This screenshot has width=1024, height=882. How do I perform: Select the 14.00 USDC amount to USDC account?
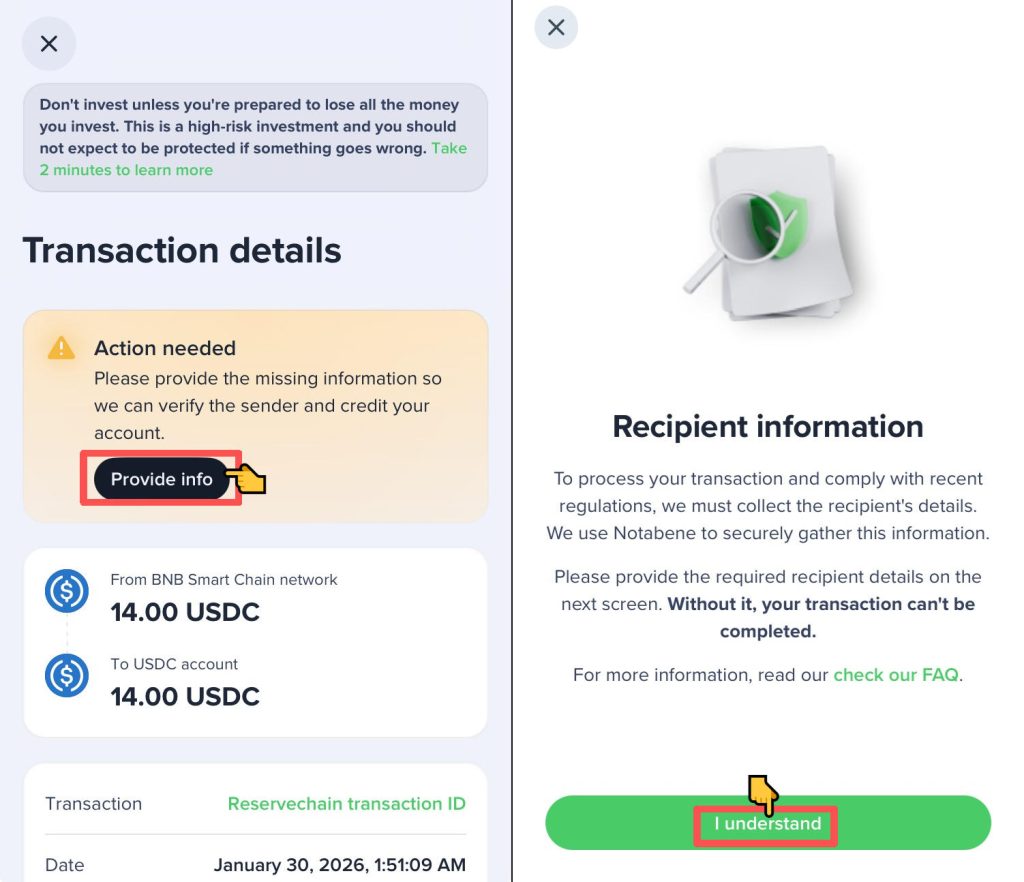[185, 696]
